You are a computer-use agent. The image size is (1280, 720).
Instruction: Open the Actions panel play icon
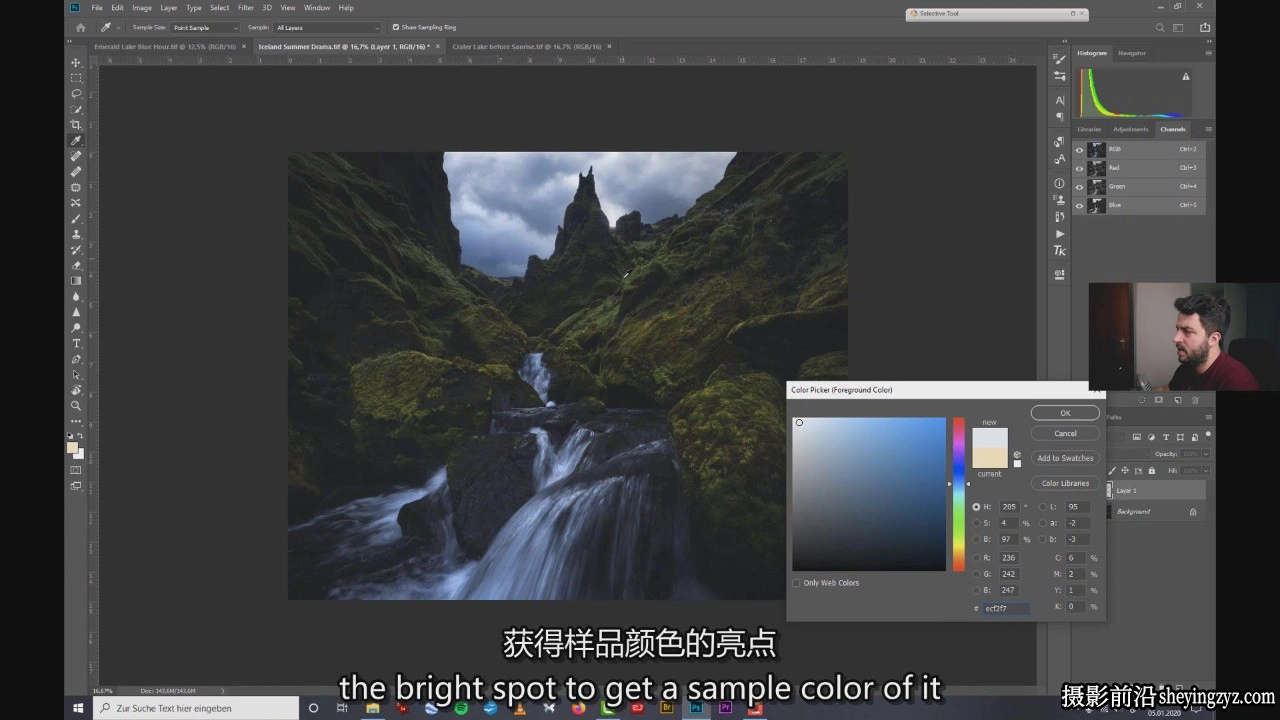pyautogui.click(x=1060, y=234)
